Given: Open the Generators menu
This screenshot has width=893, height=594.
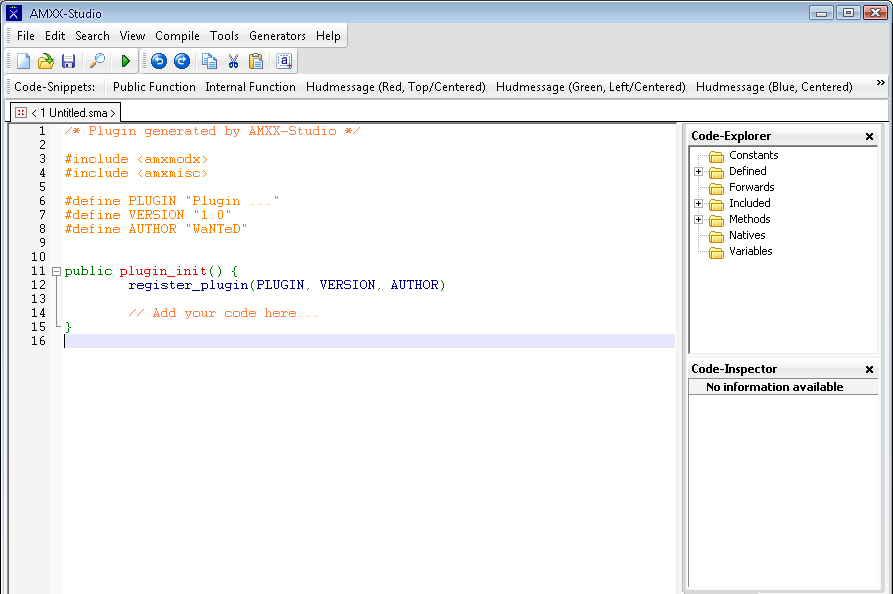Looking at the screenshot, I should click(277, 36).
